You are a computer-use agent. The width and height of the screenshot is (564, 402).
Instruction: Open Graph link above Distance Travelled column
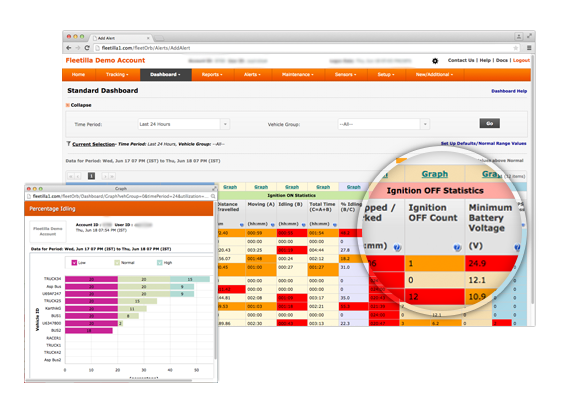pos(230,187)
